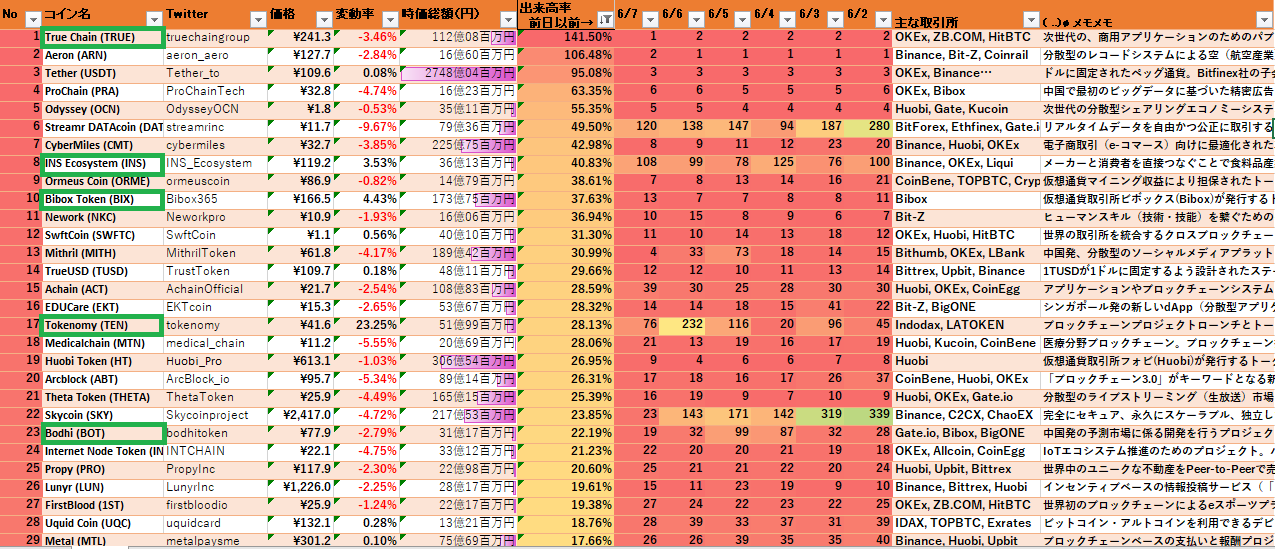Expand the 価格 column filter arrow
Viewport: 1275px width, 549px height.
tap(321, 19)
